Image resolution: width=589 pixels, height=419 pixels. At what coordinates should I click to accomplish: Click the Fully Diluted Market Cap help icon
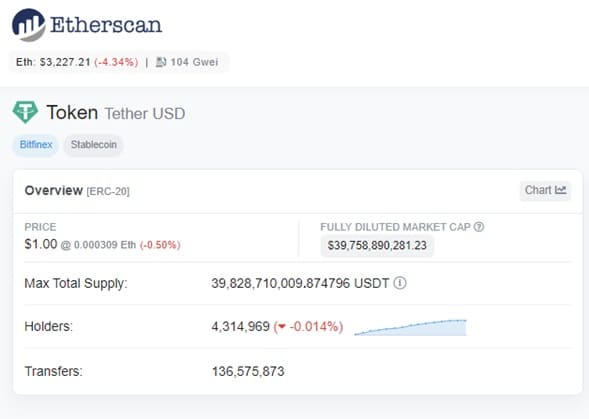(479, 227)
